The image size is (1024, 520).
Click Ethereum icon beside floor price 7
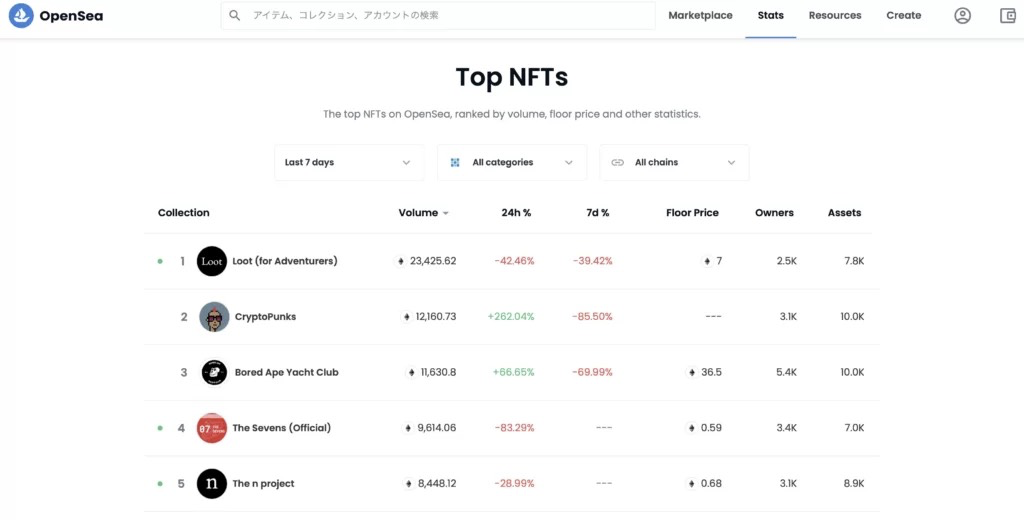click(707, 261)
